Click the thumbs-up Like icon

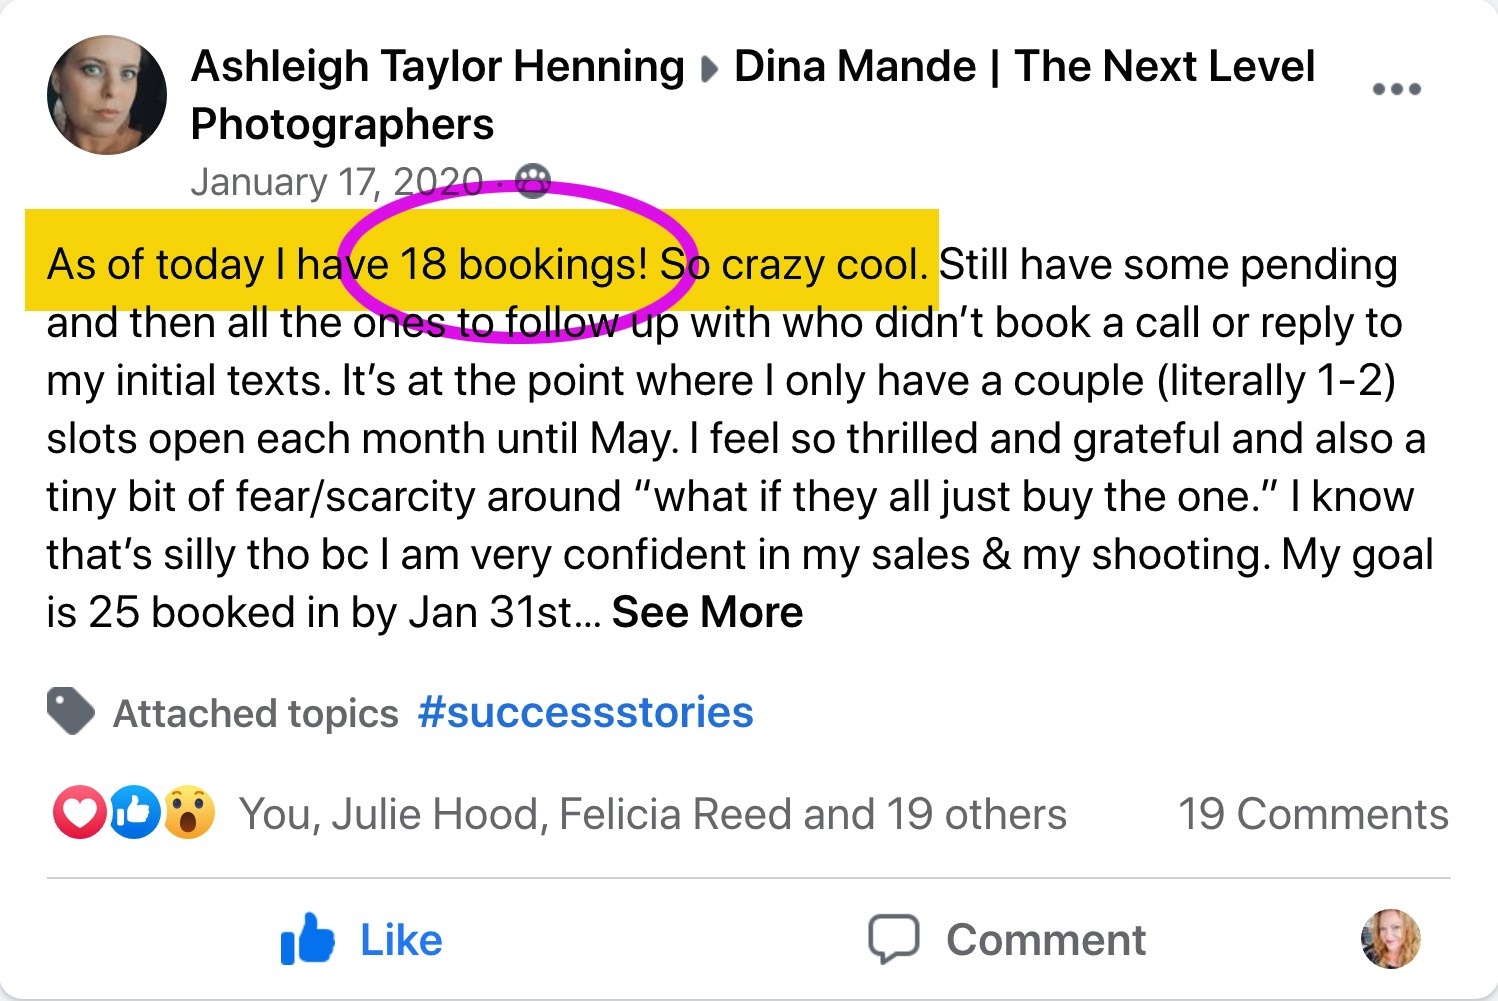coord(307,938)
